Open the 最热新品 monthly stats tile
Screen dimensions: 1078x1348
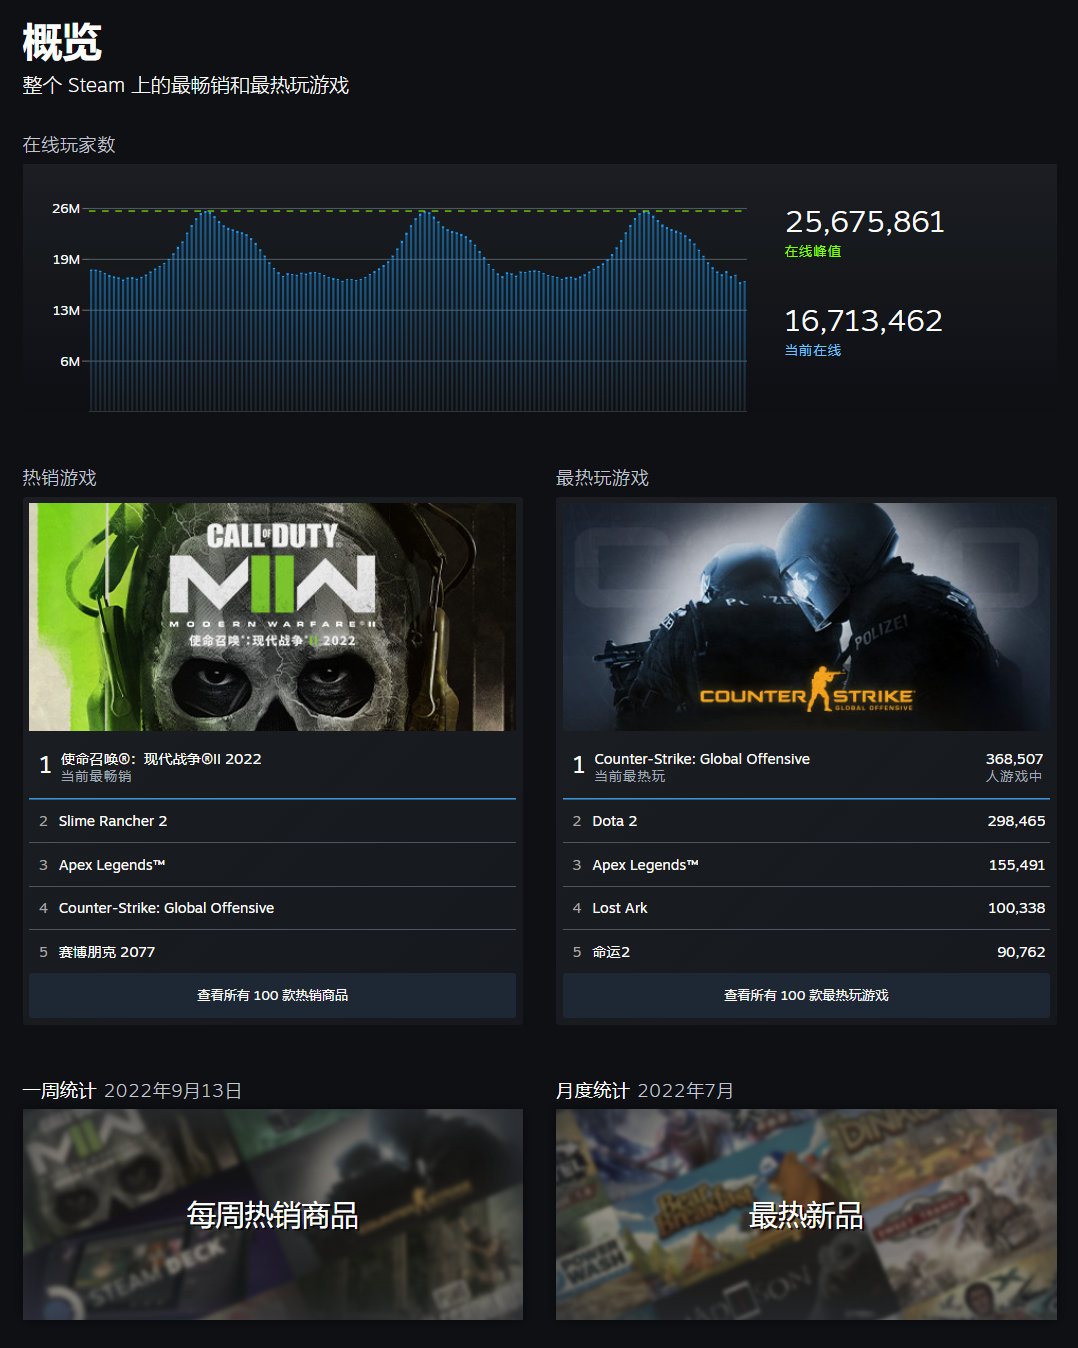coord(806,1214)
